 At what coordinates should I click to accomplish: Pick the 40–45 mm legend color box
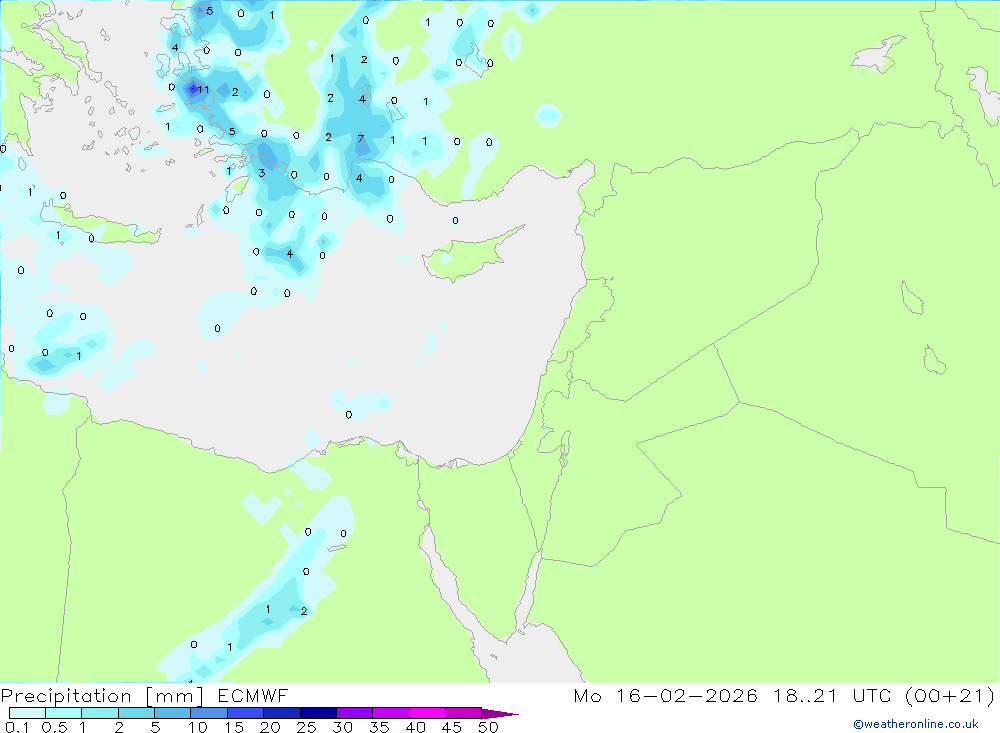427,713
